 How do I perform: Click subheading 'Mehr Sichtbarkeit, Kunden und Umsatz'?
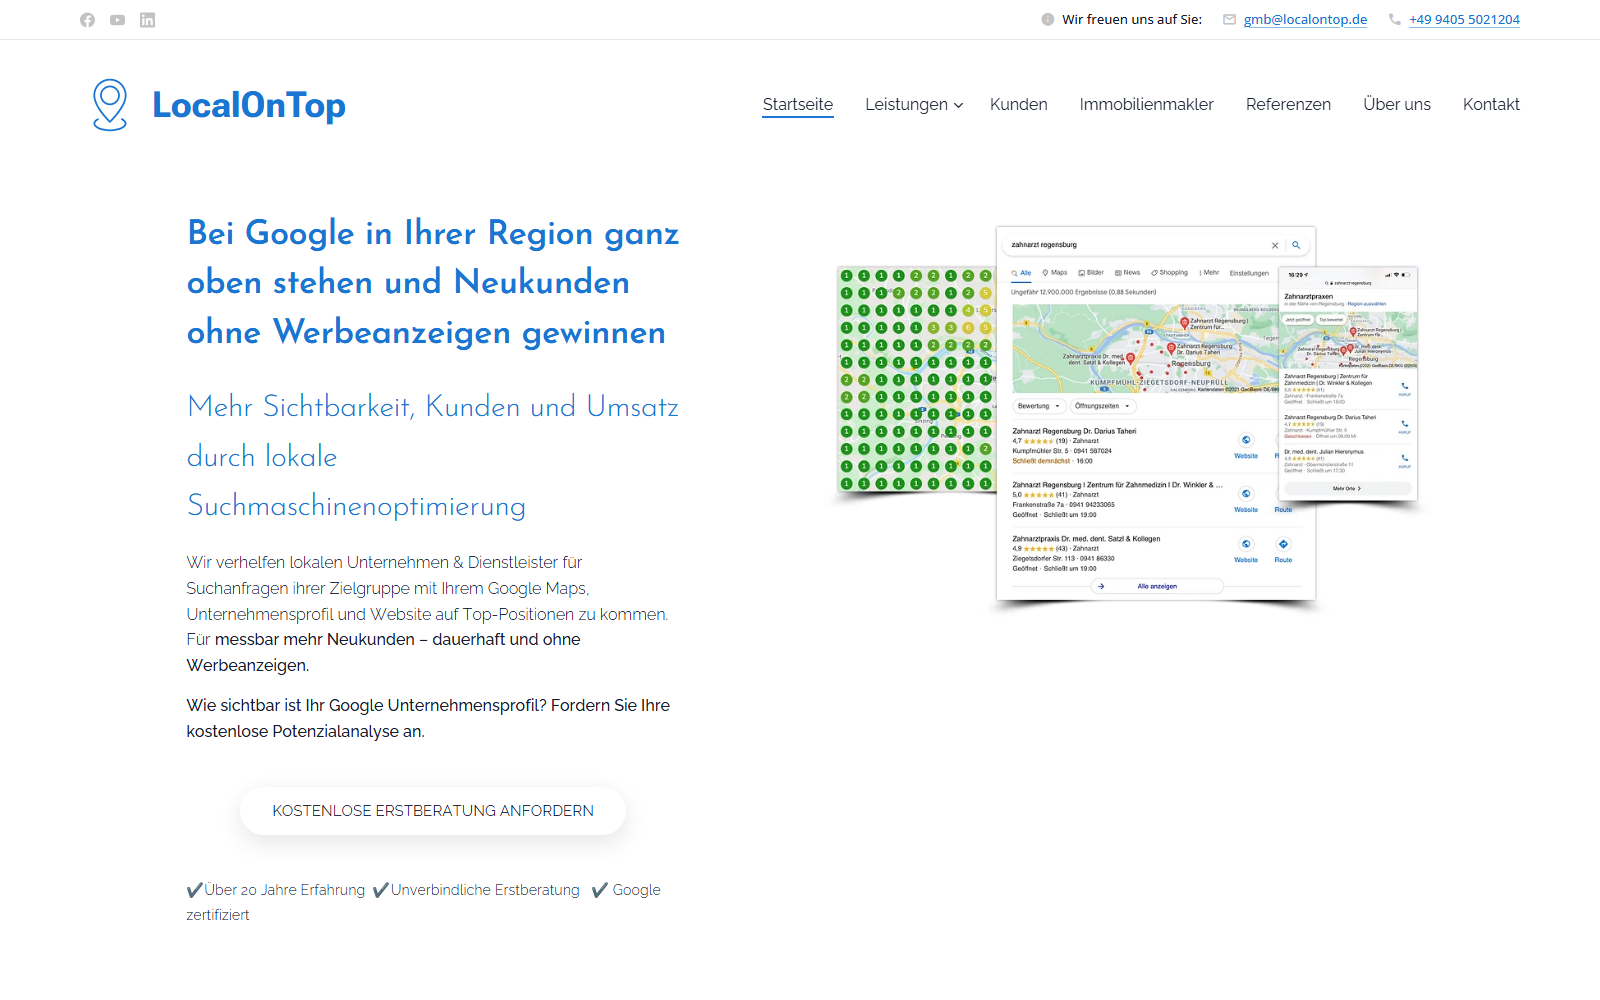433,407
